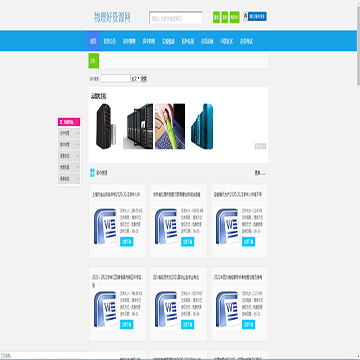
Task: Click the Word document icon in first card
Action: [x=105, y=227]
